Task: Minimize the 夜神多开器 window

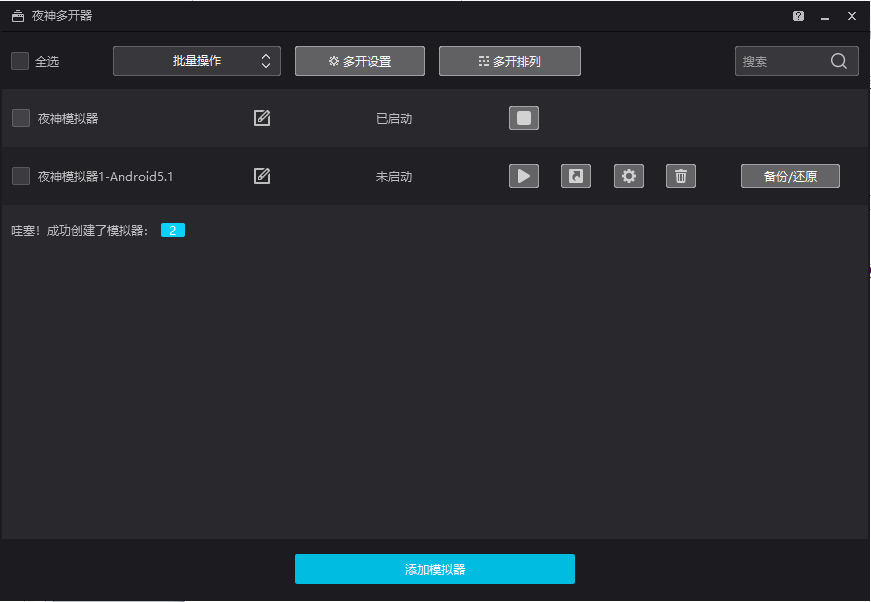Action: point(825,17)
